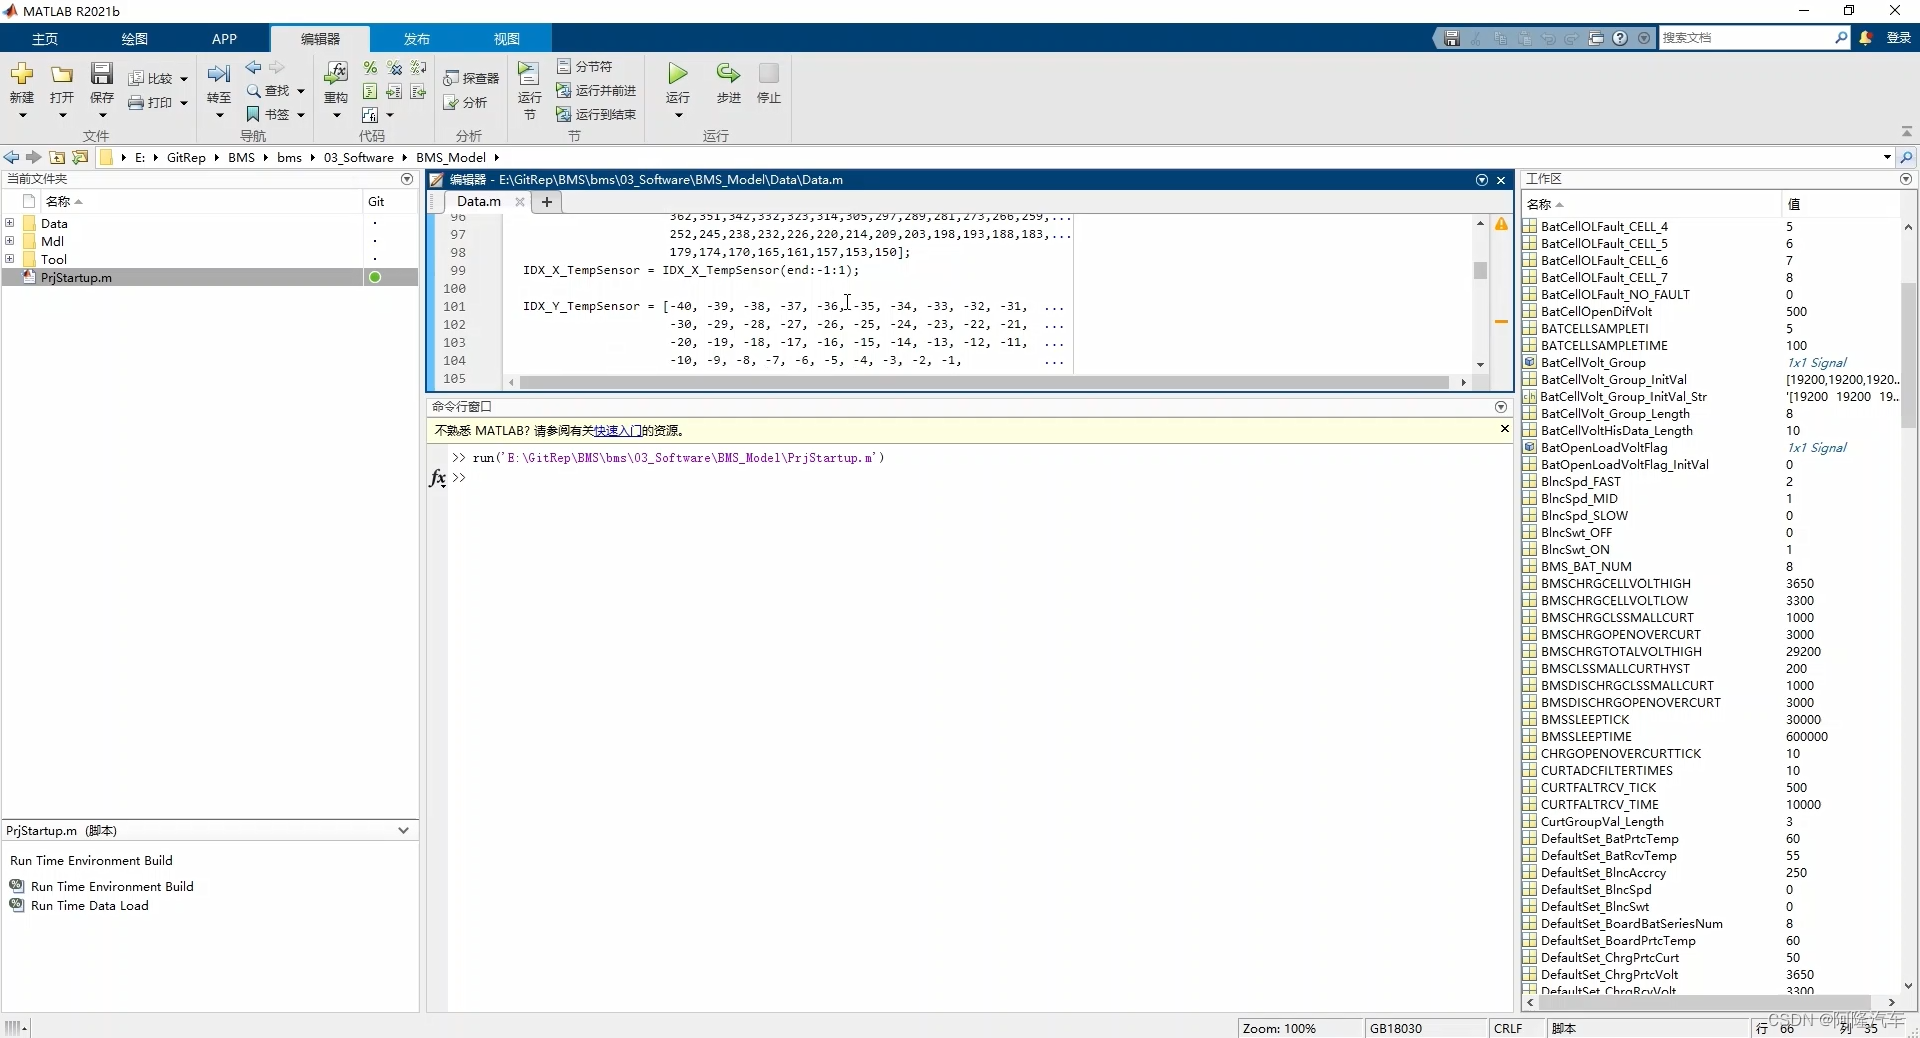Switch to the 绘图 (Plots) tab
1920x1038 pixels.
pos(135,39)
